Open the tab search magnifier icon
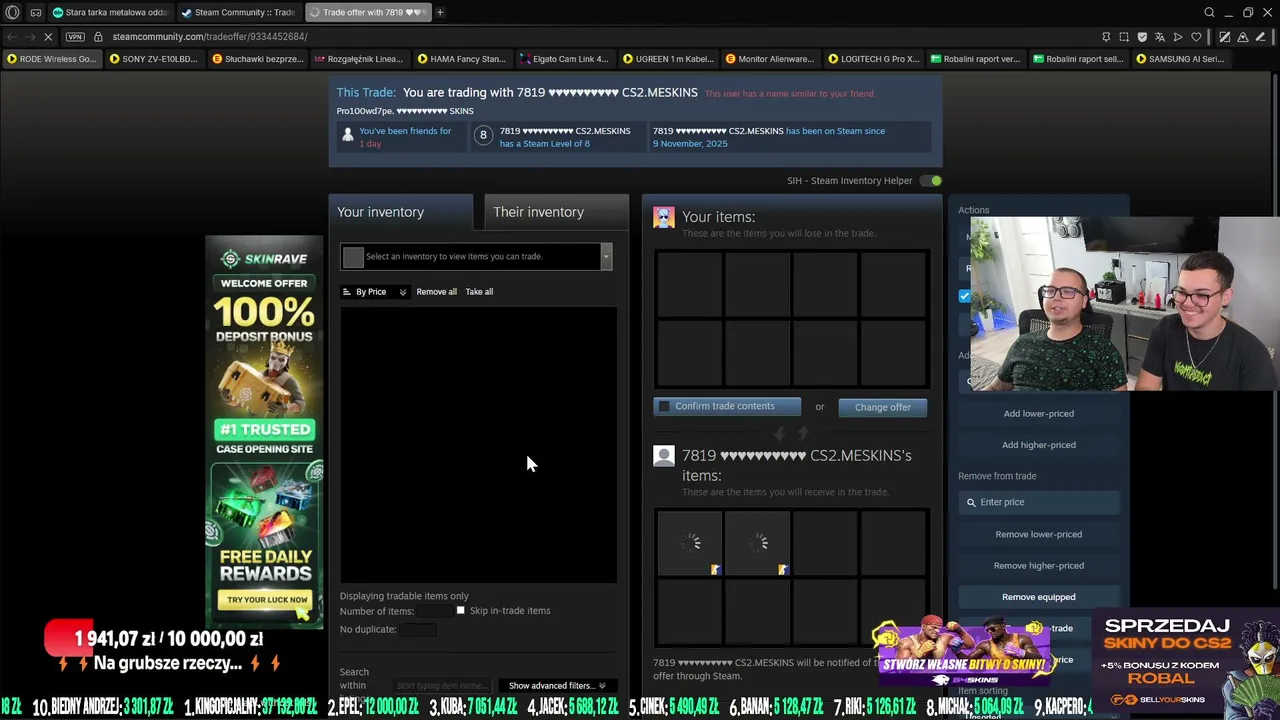This screenshot has width=1280, height=720. 1209,13
